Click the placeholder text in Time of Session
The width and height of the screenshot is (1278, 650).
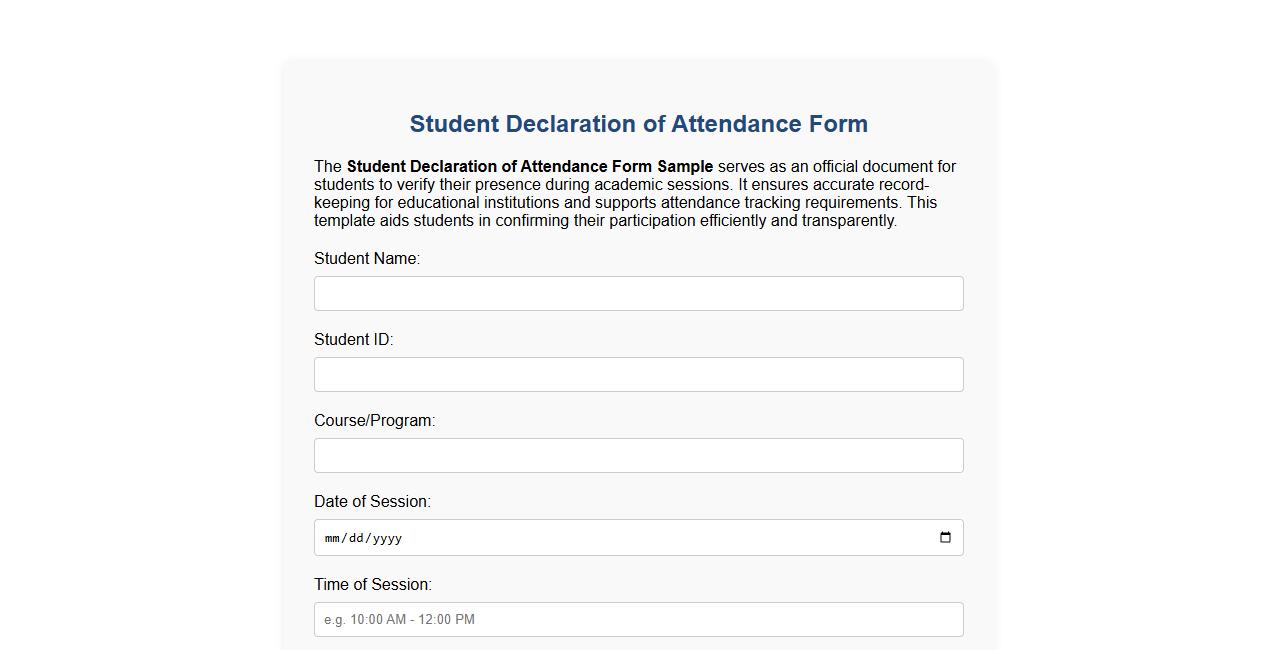pyautogui.click(x=398, y=619)
